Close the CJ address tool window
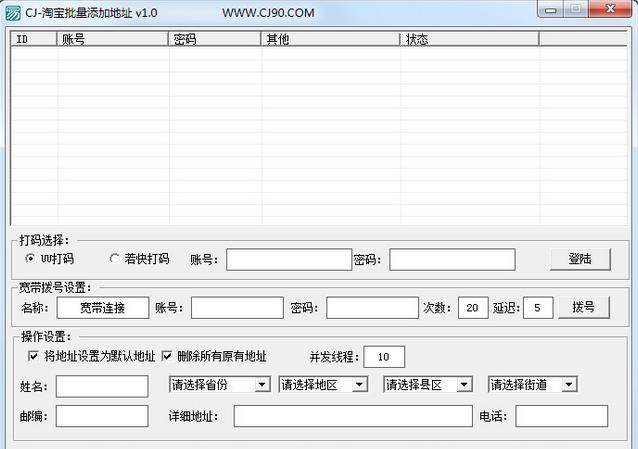638x449 pixels. 611,9
